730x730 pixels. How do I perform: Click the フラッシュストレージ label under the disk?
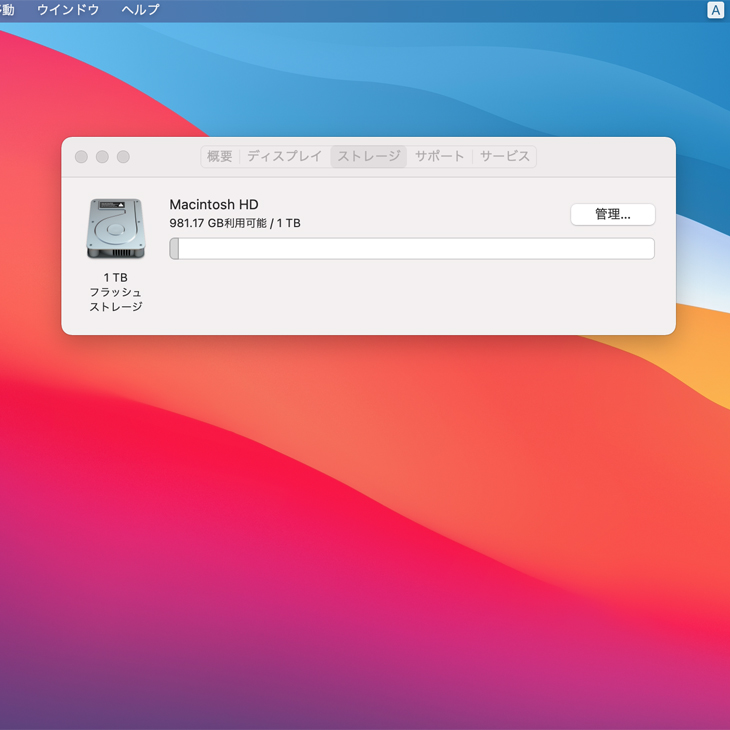(x=115, y=299)
